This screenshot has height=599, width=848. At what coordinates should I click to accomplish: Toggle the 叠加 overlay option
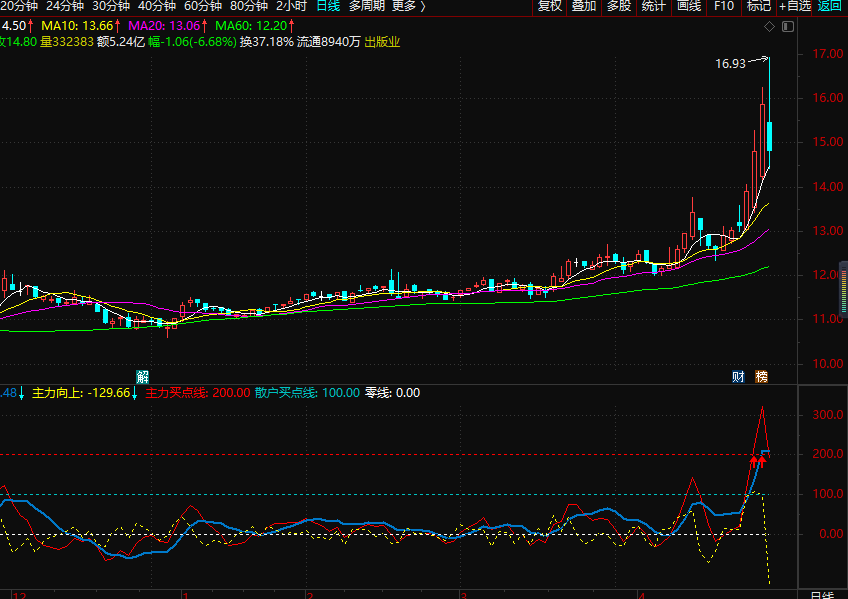[584, 6]
